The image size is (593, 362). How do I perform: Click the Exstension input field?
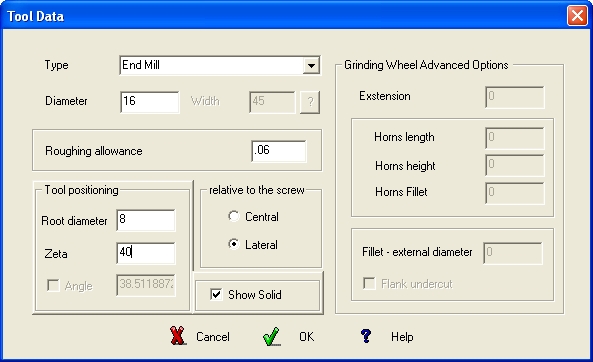coord(515,97)
